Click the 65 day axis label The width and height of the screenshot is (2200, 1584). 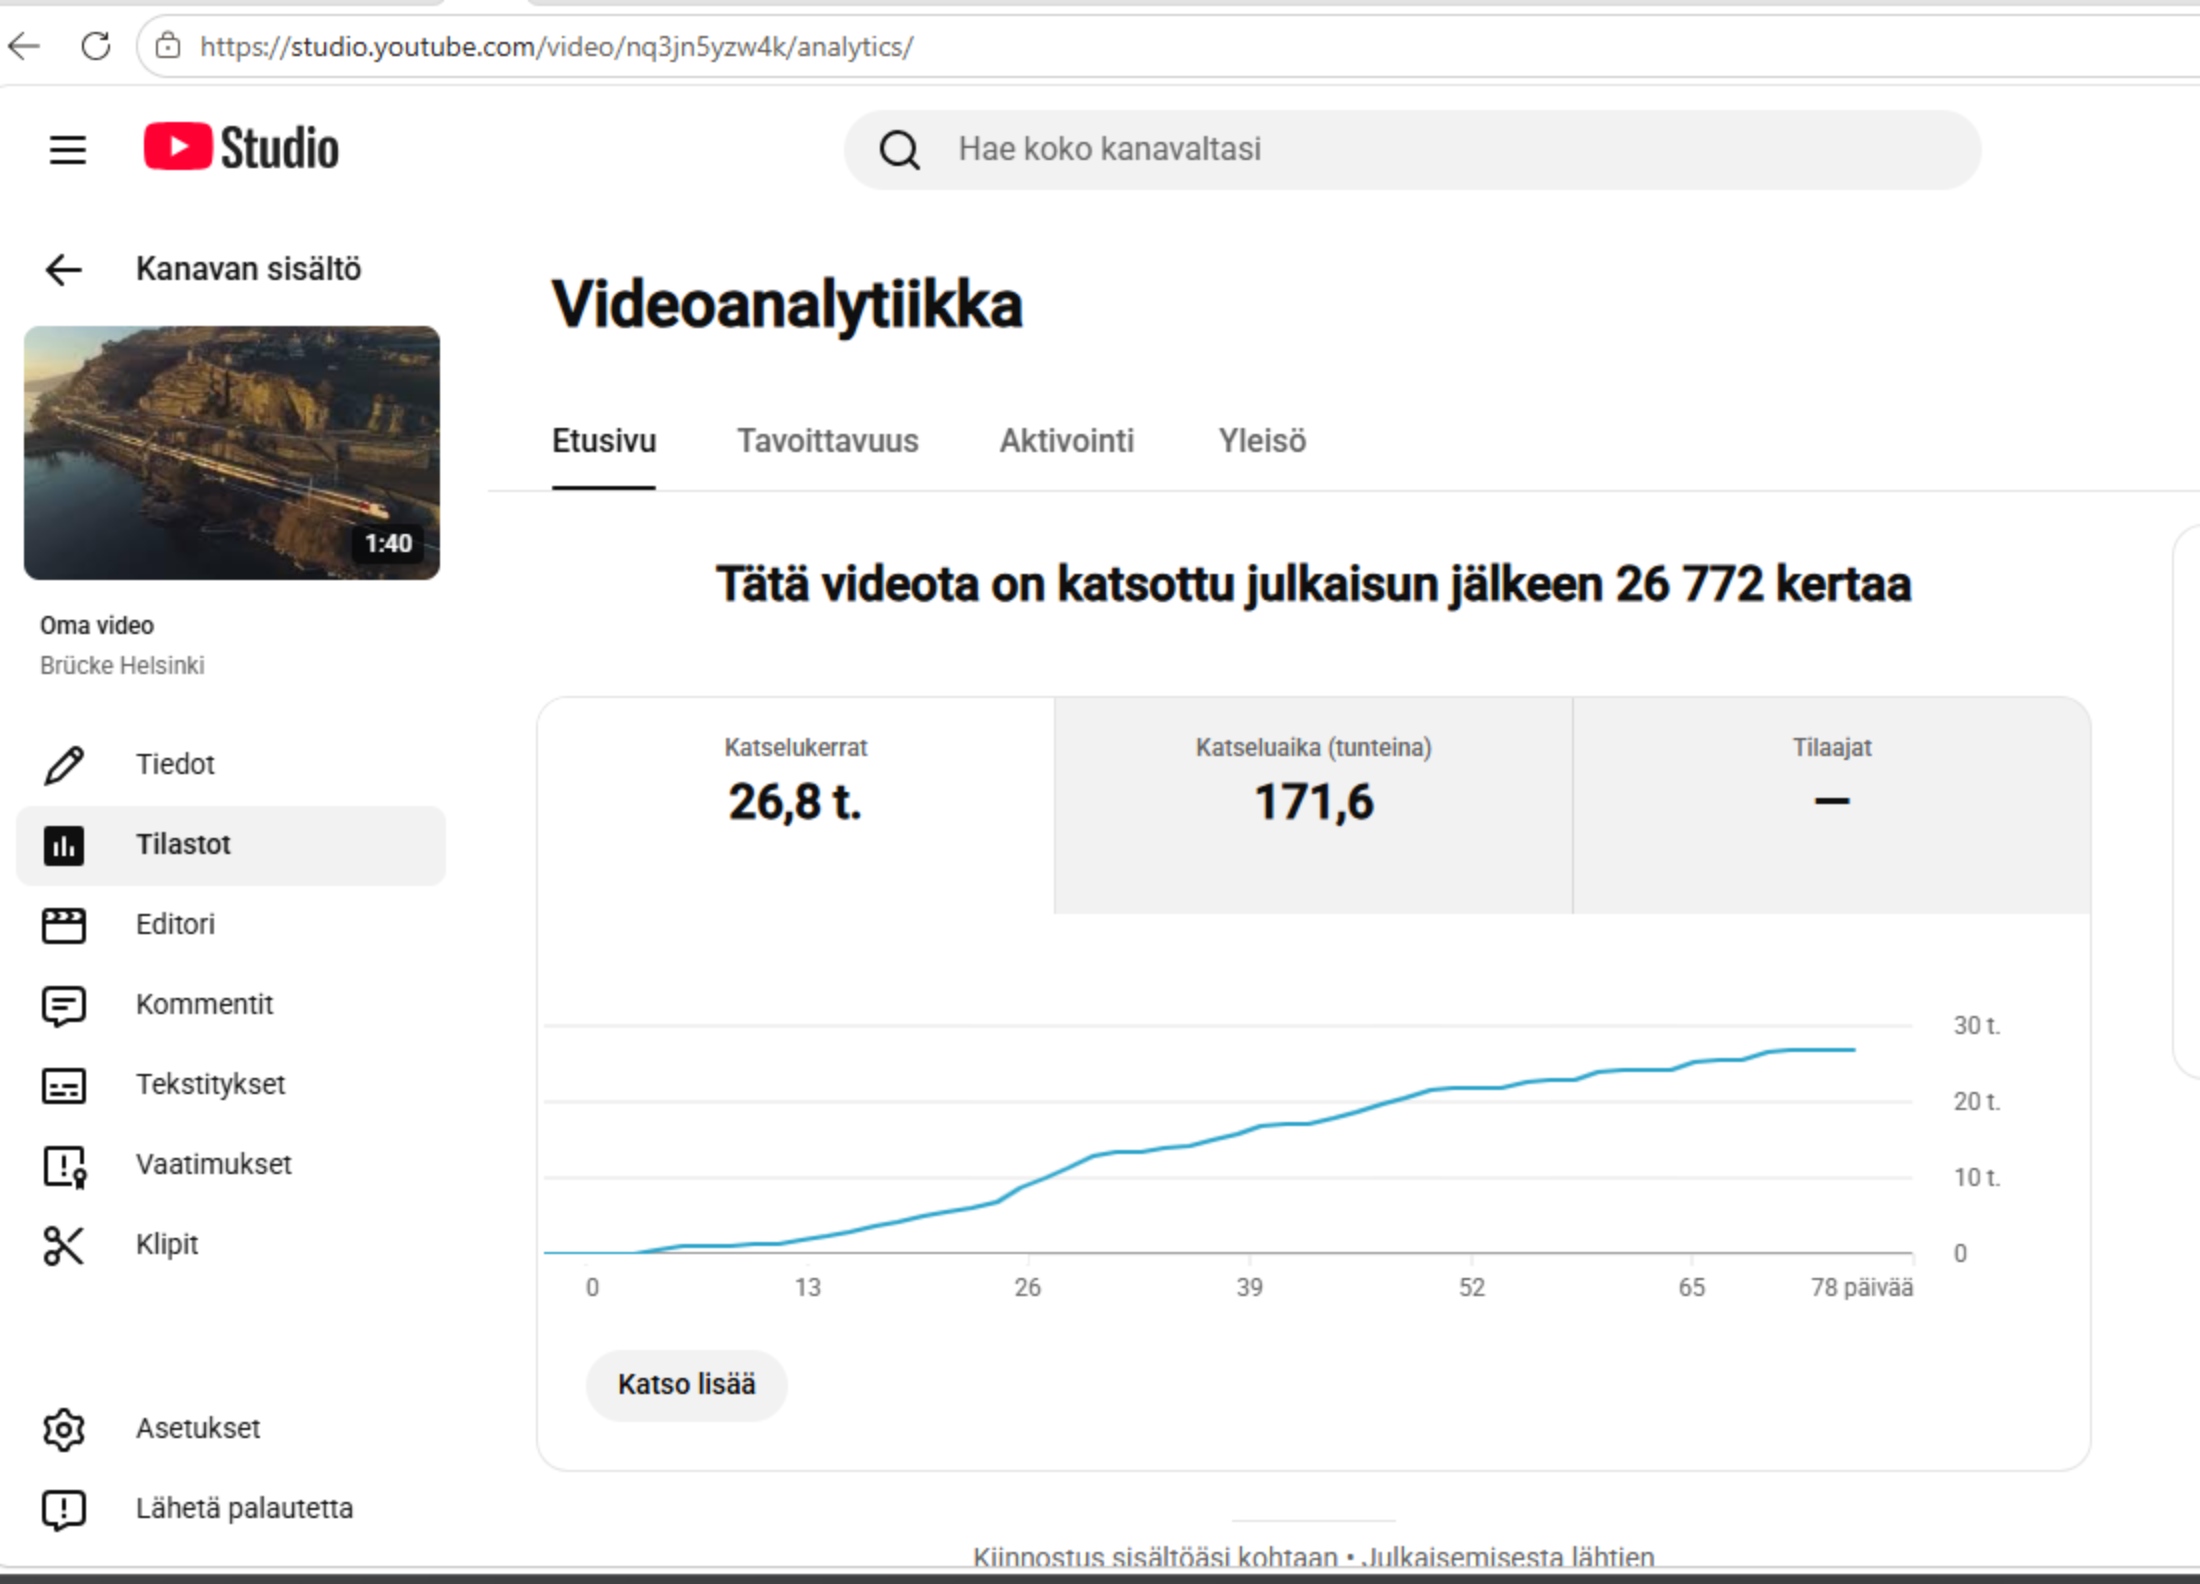[1692, 1288]
